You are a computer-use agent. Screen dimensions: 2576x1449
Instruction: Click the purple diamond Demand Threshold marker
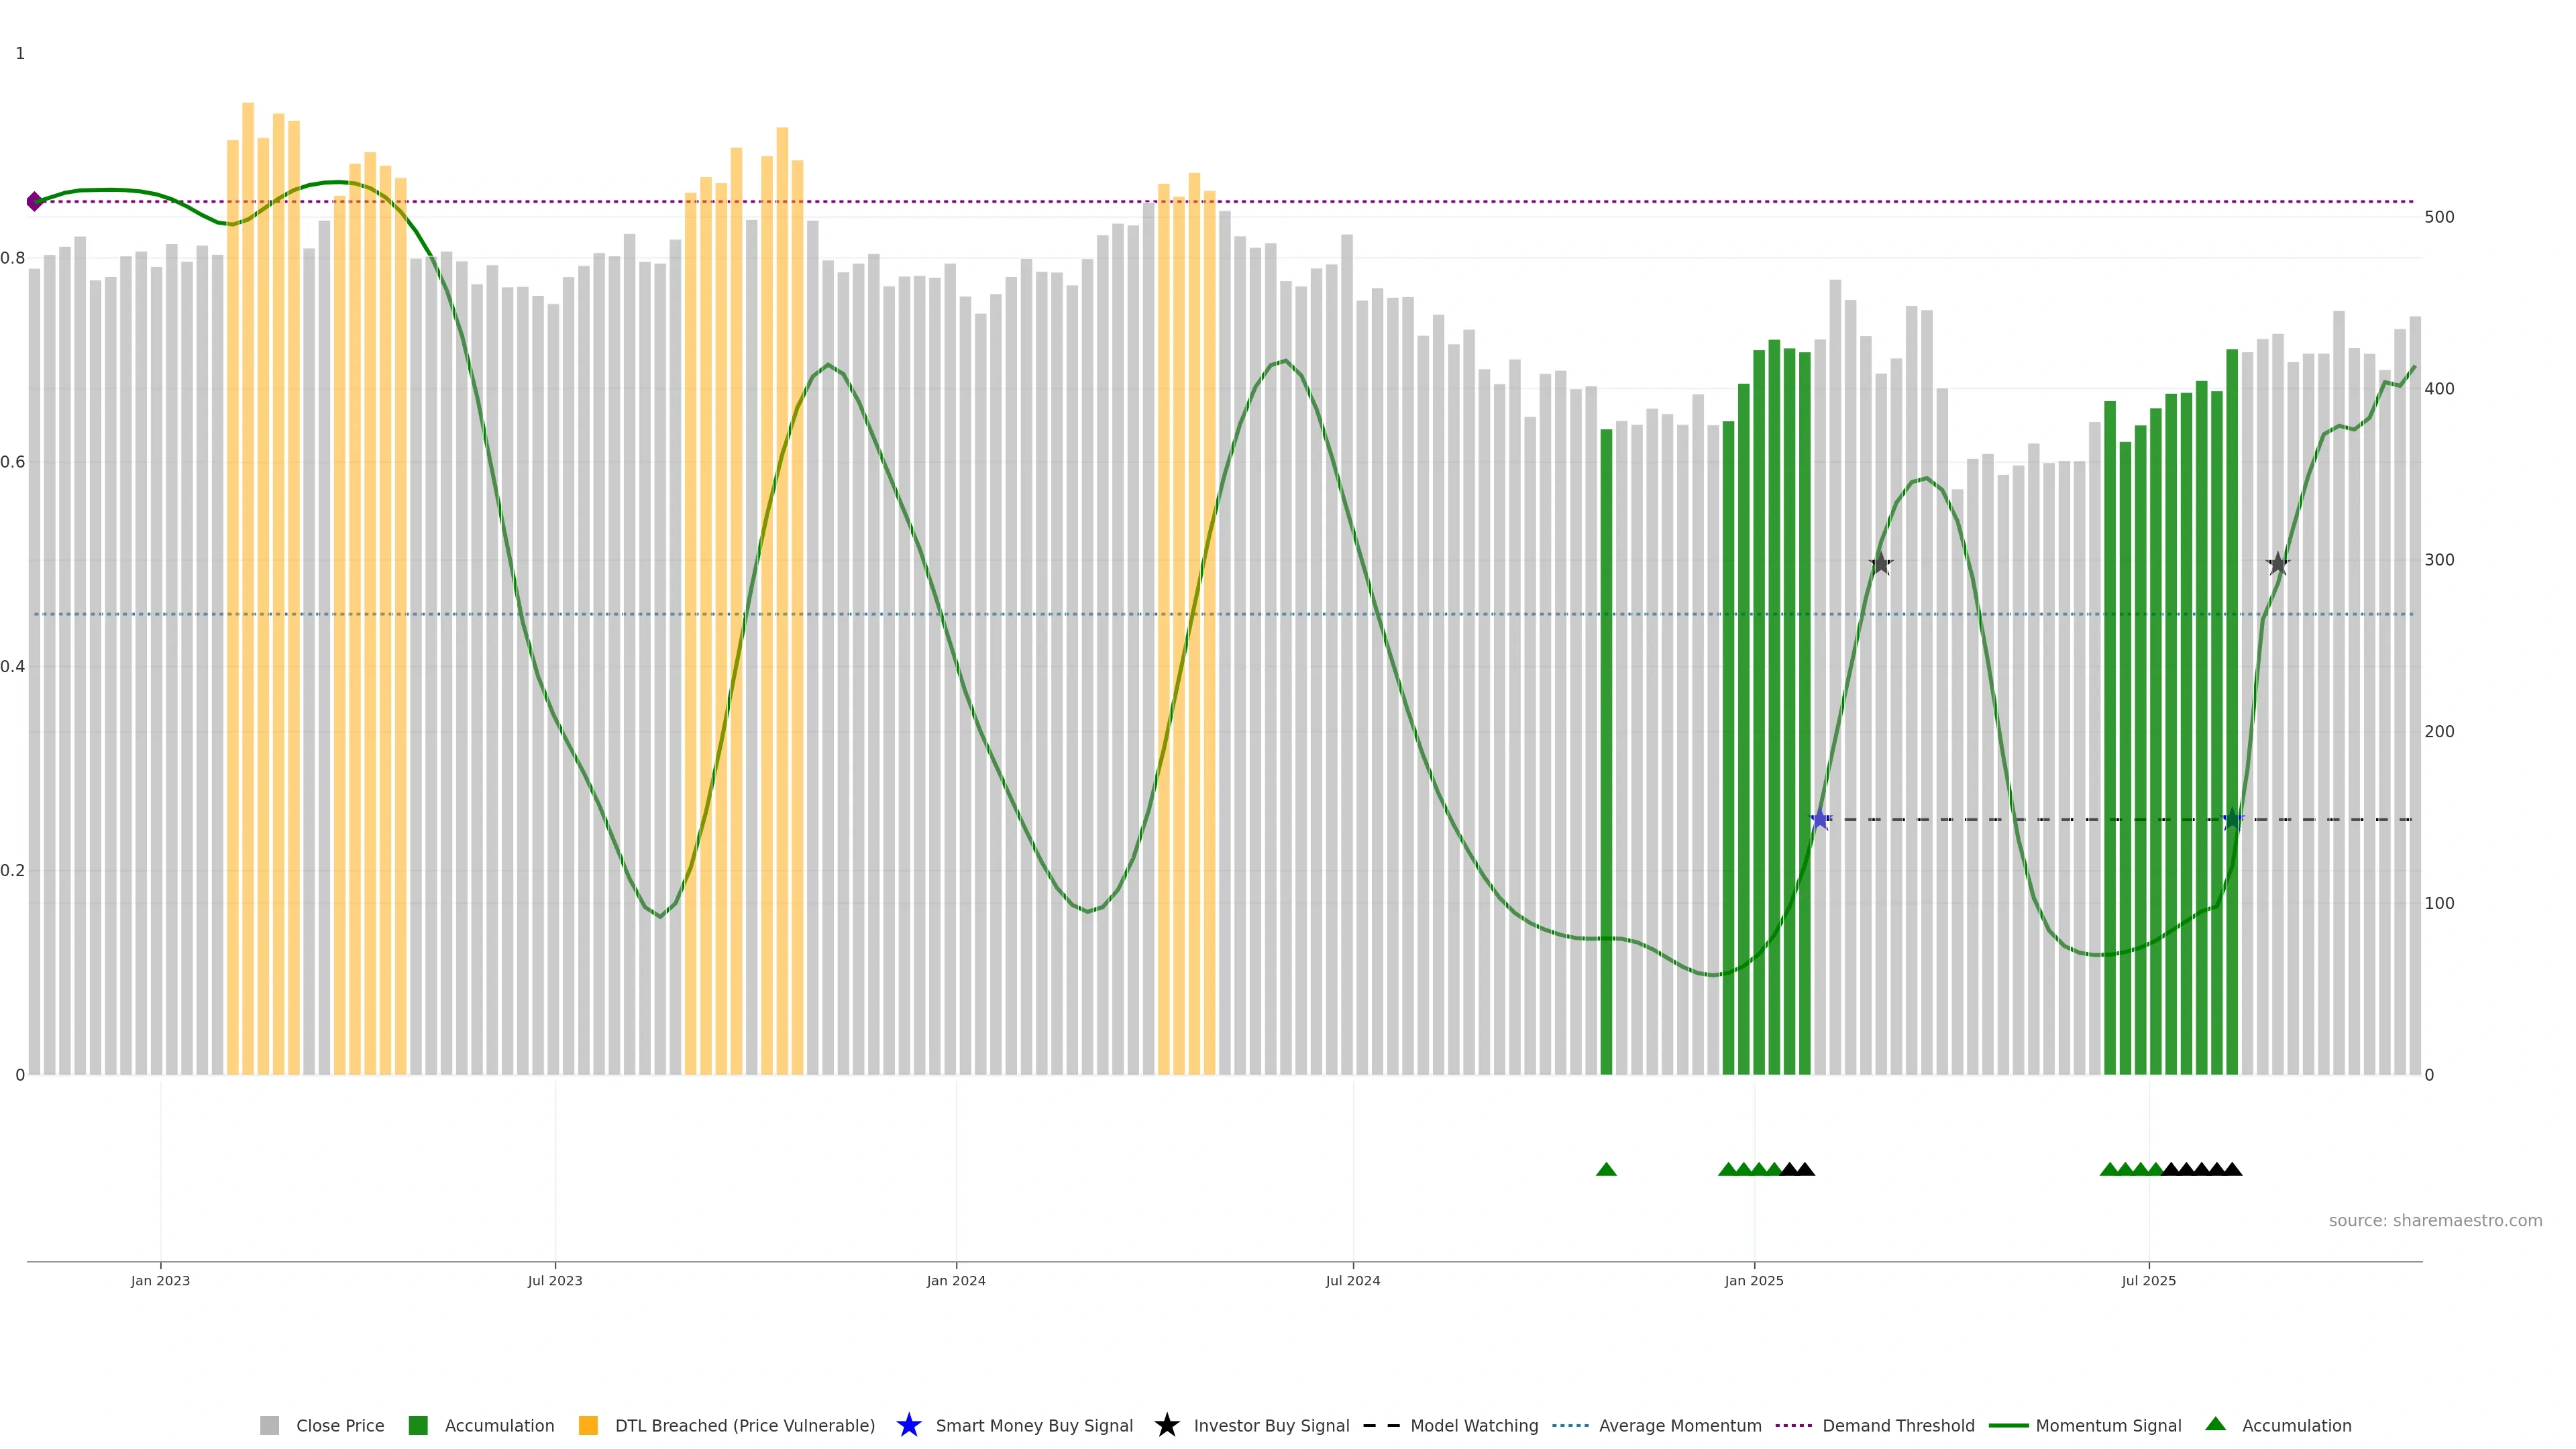(x=35, y=201)
